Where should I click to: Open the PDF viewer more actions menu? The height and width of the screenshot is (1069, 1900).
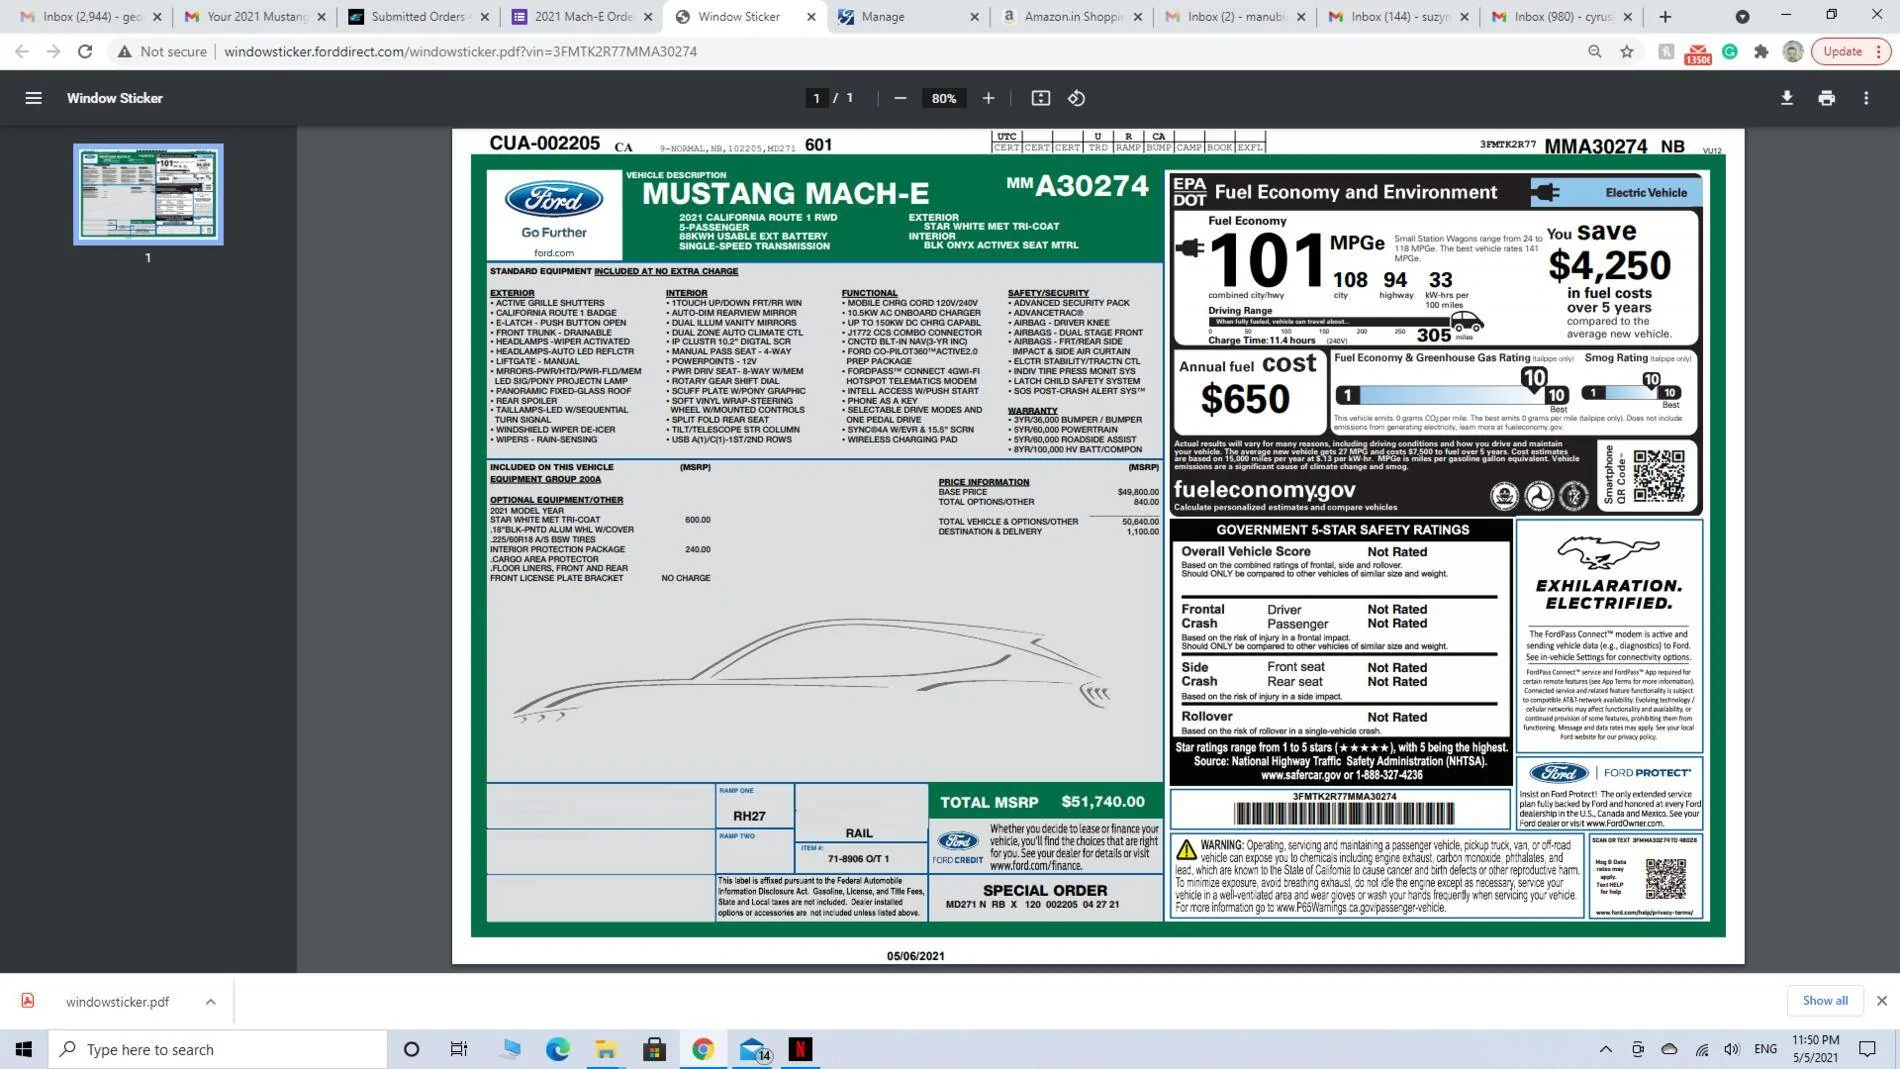1866,98
